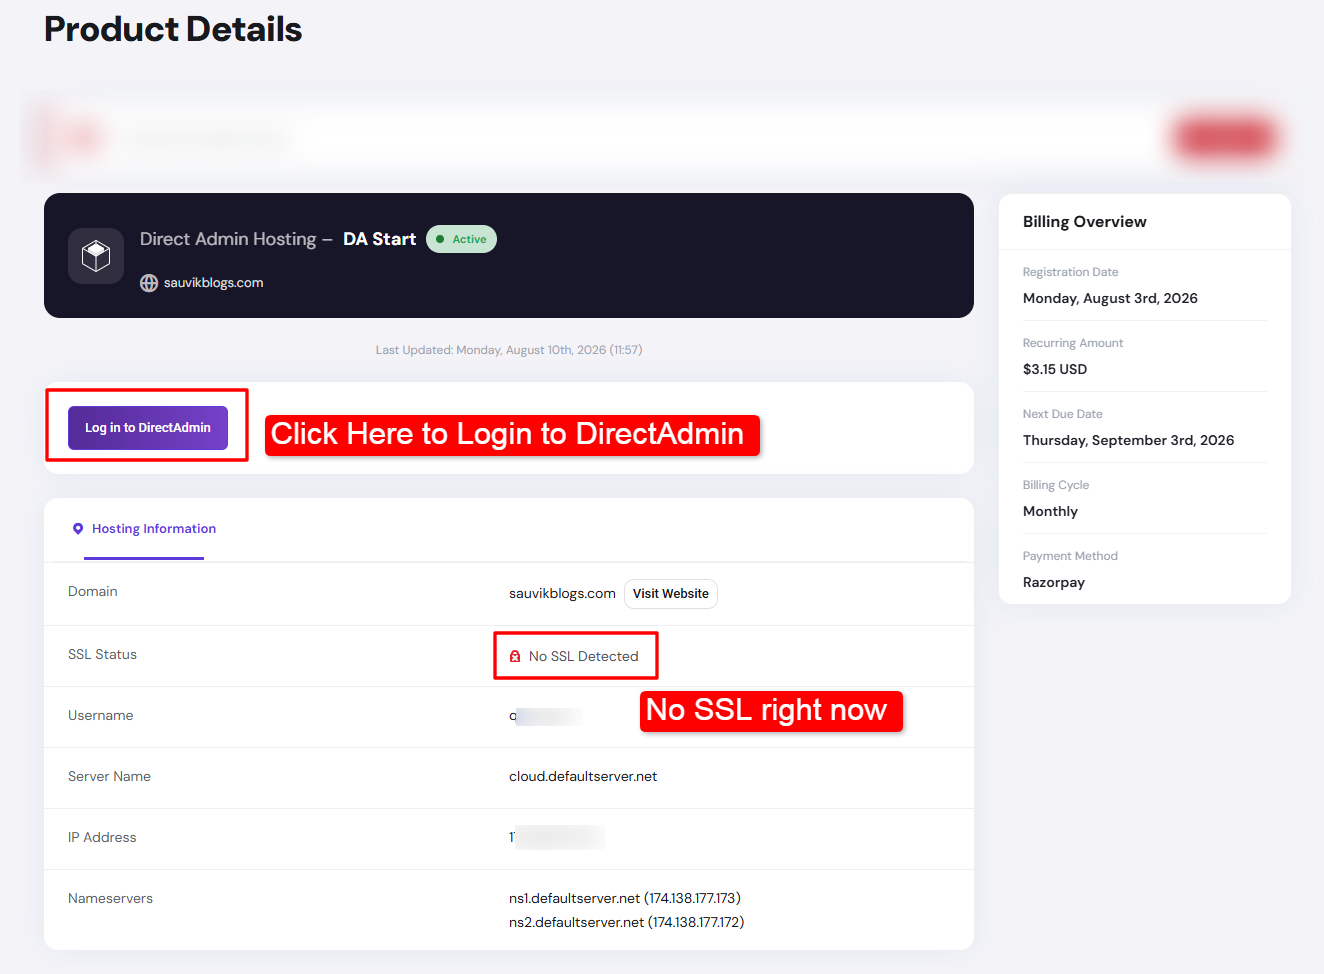The height and width of the screenshot is (974, 1324).
Task: Click the IP Address row label
Action: point(102,838)
